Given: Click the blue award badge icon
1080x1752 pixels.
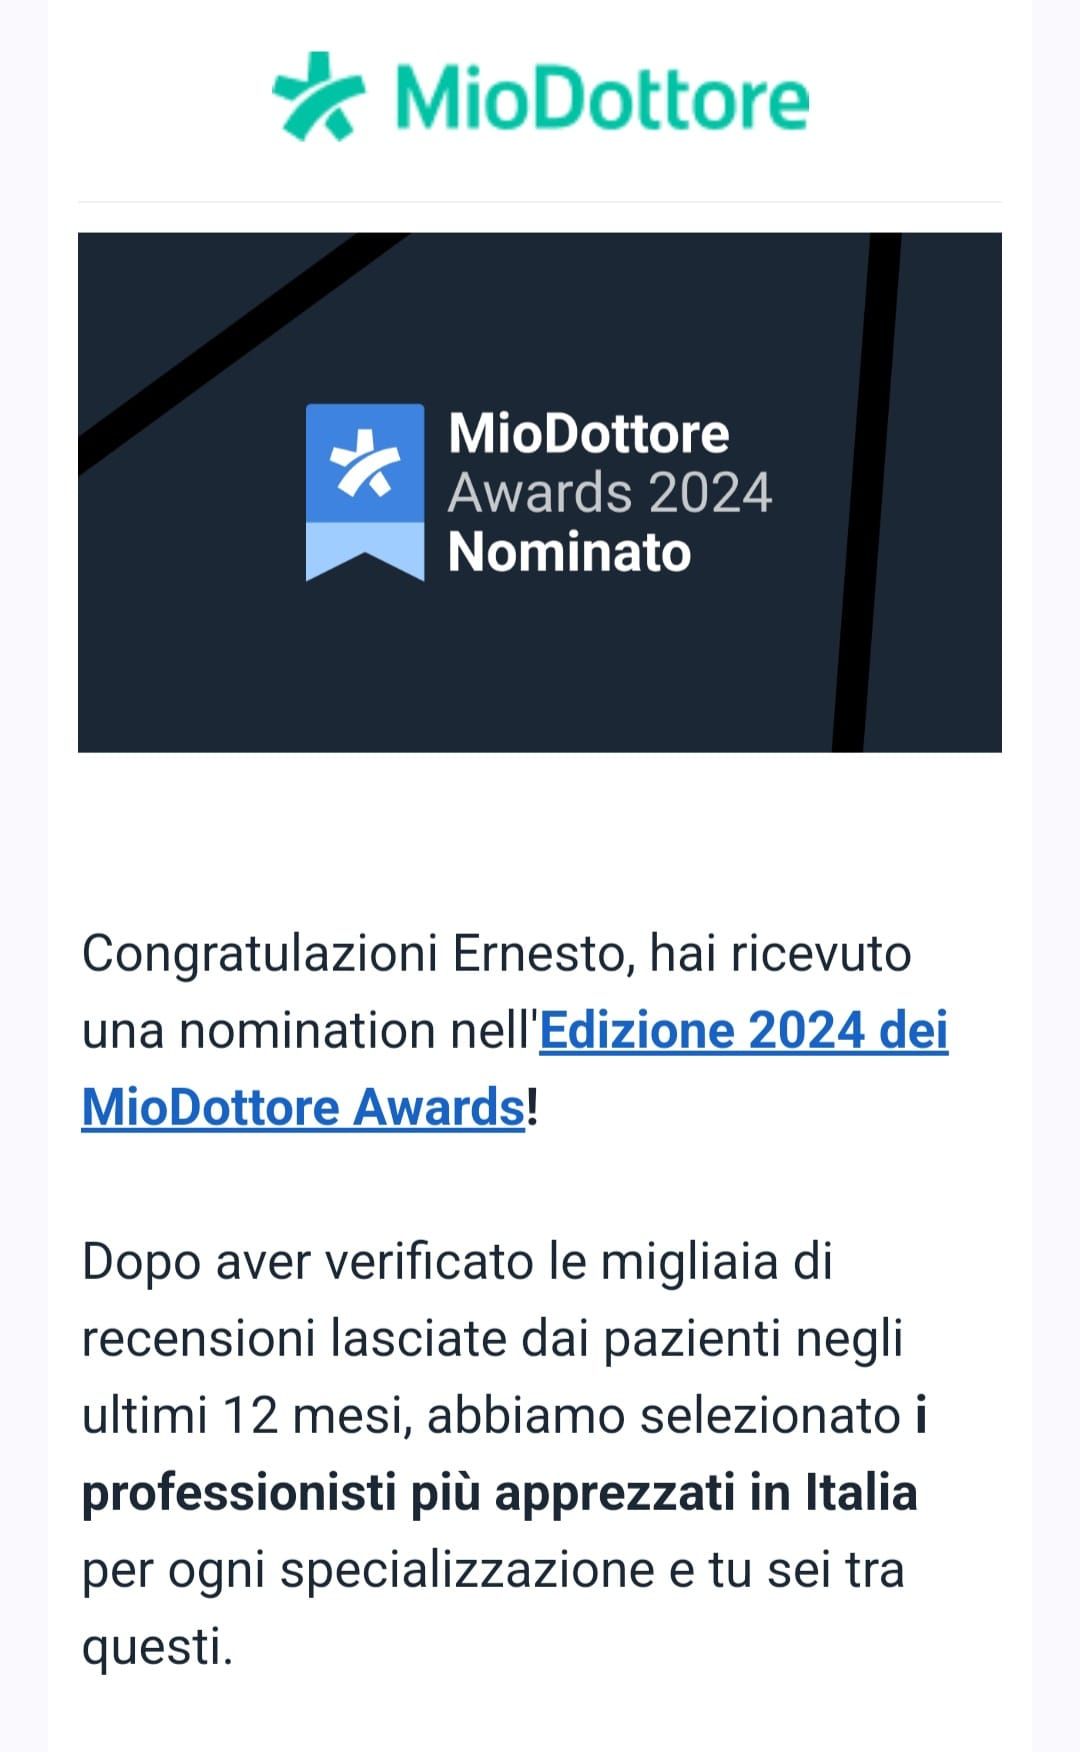Looking at the screenshot, I should [x=365, y=464].
